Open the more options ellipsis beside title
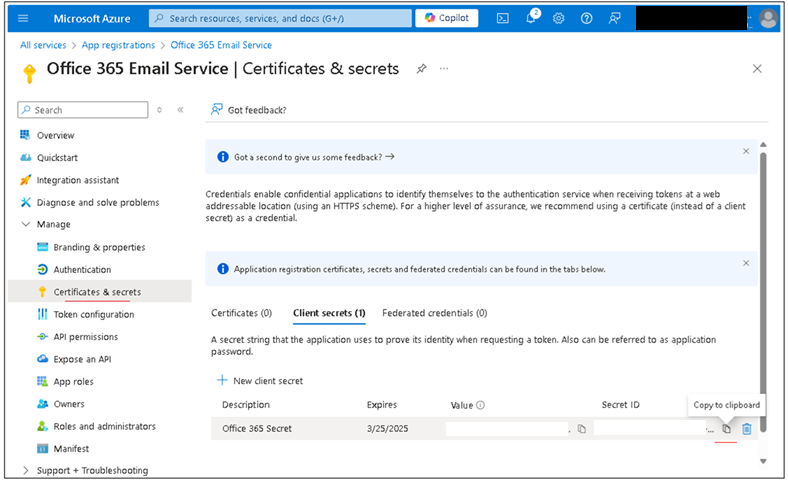This screenshot has height=482, width=788. click(x=444, y=68)
